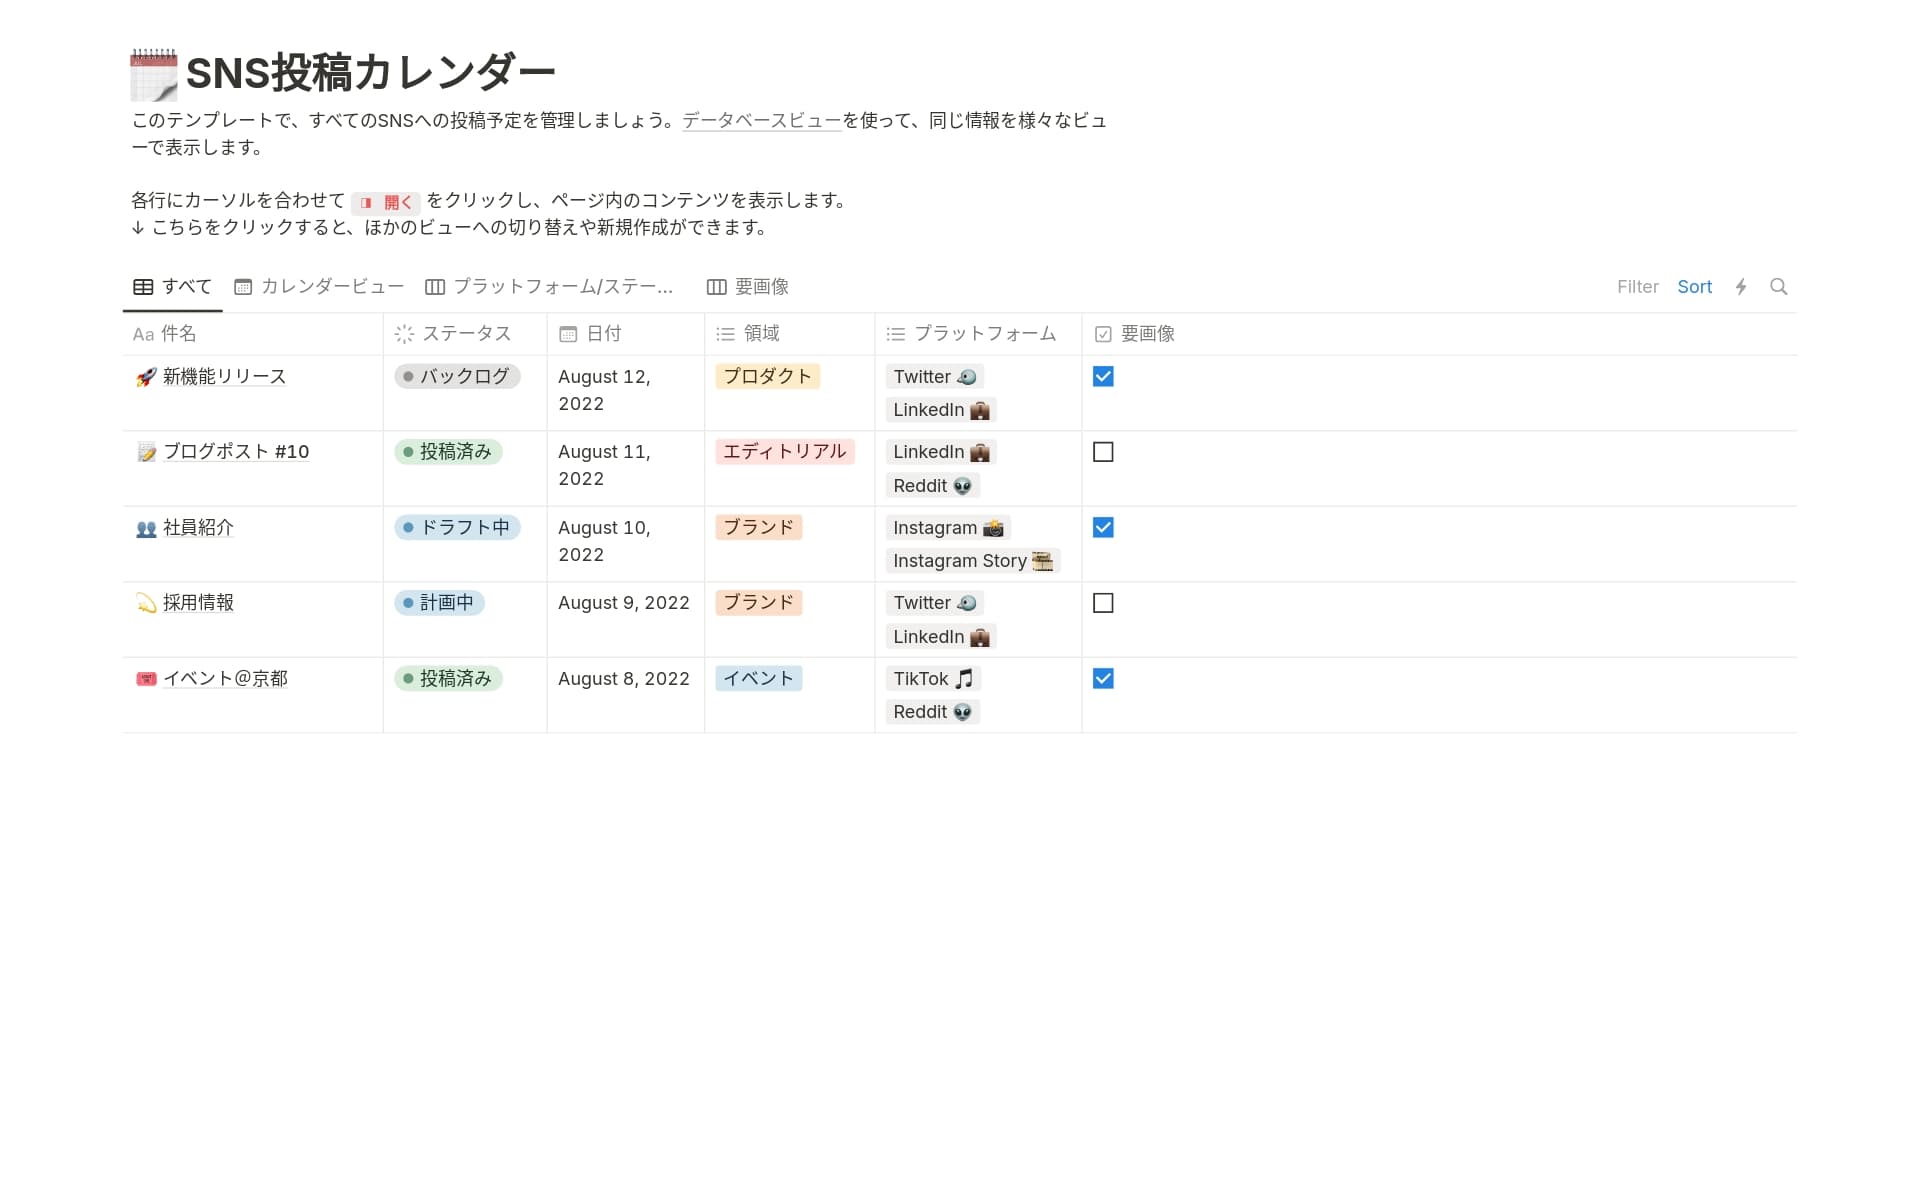
Task: Click the board icon next to プラットフォーム/ステー view
Action: (x=434, y=286)
